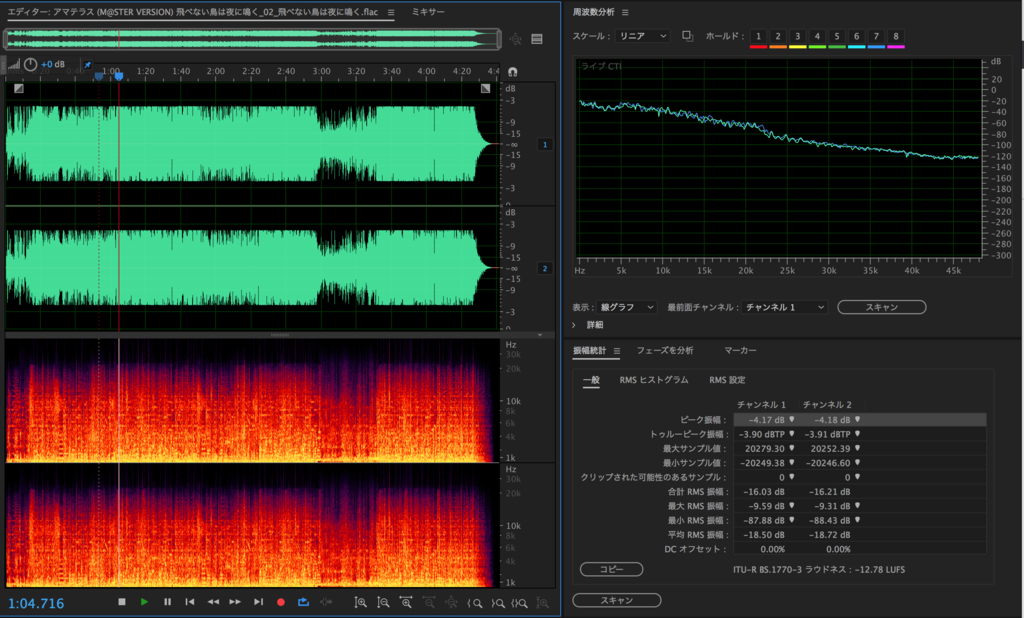The width and height of the screenshot is (1024, 618).
Task: Zoom in amplitude icon
Action: pyautogui.click(x=360, y=602)
